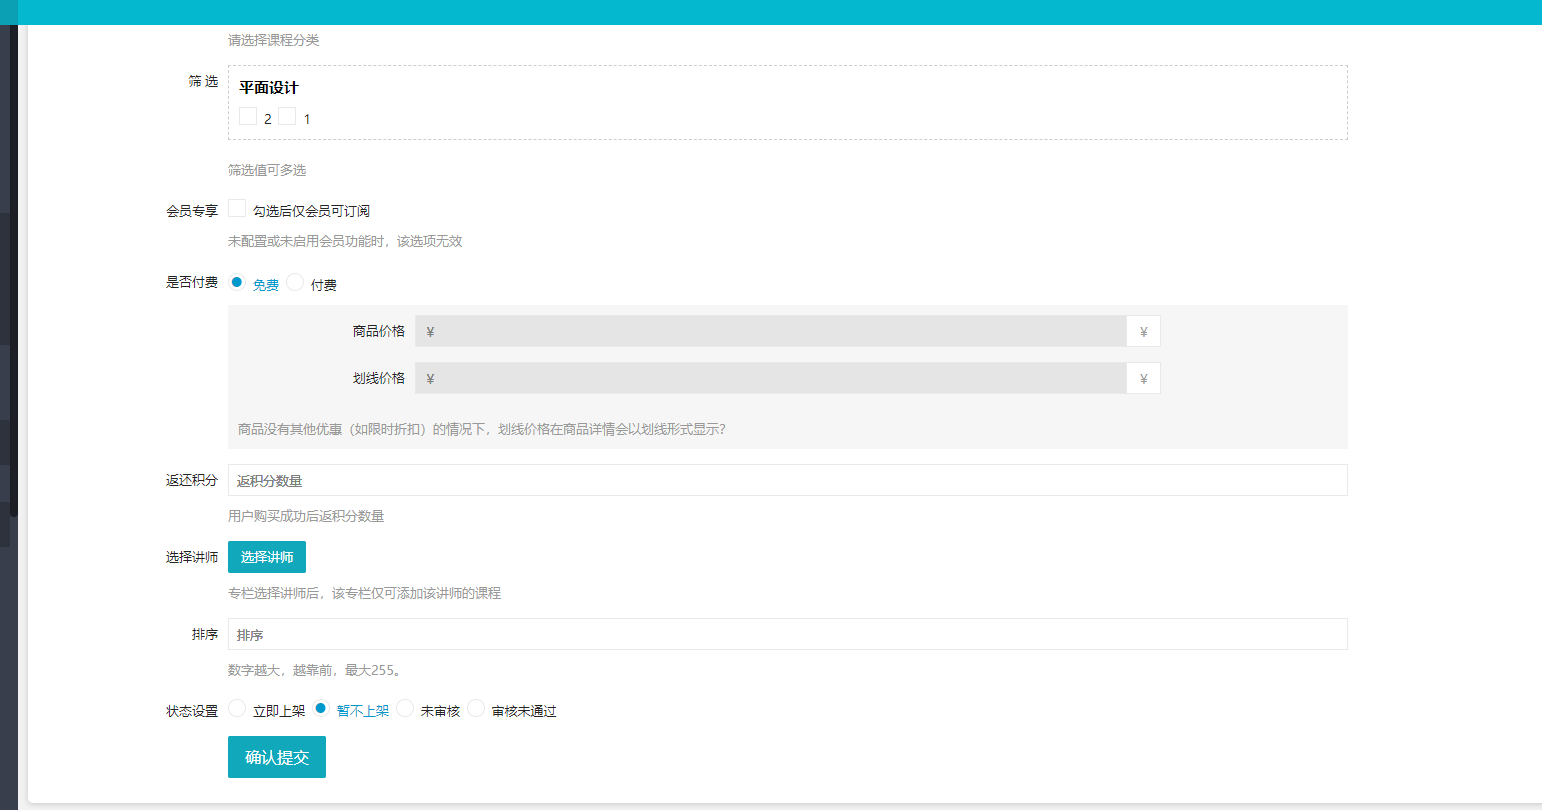This screenshot has width=1542, height=810.
Task: Select the 免费 radio option
Action: coord(237,282)
